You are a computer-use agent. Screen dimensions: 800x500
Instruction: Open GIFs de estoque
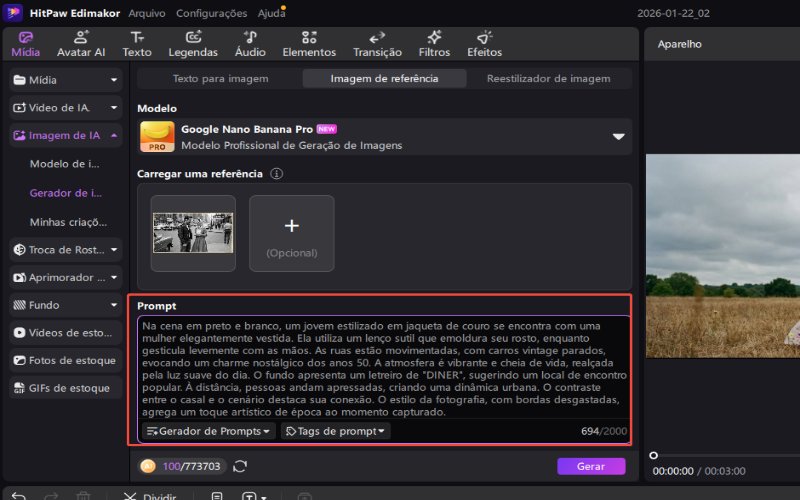(x=65, y=388)
